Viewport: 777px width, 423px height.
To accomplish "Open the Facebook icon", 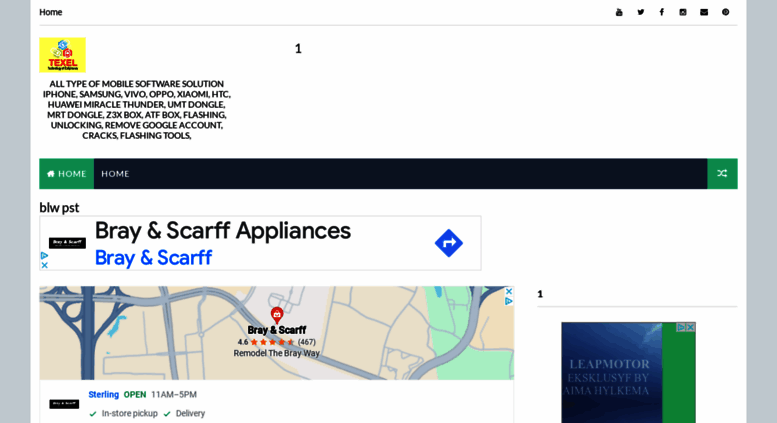I will [662, 12].
